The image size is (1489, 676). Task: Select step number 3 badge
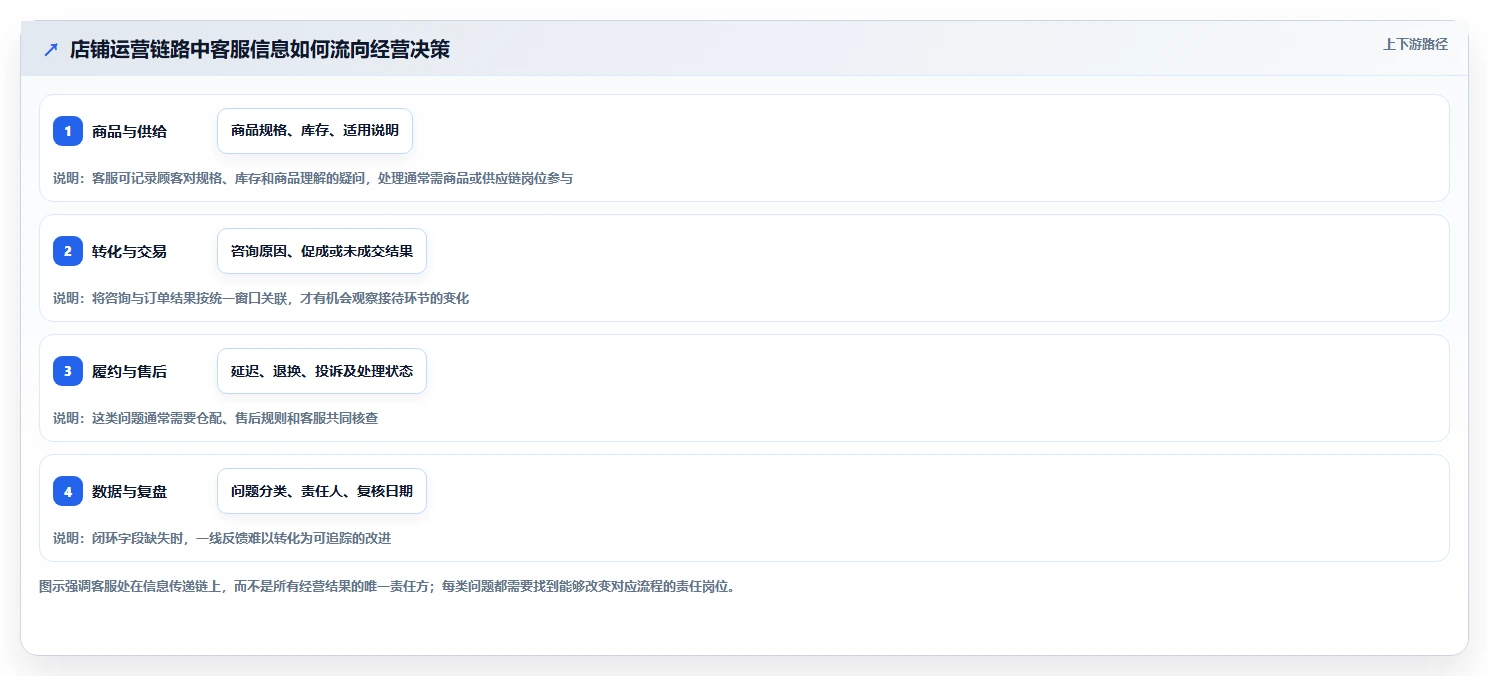click(x=68, y=371)
